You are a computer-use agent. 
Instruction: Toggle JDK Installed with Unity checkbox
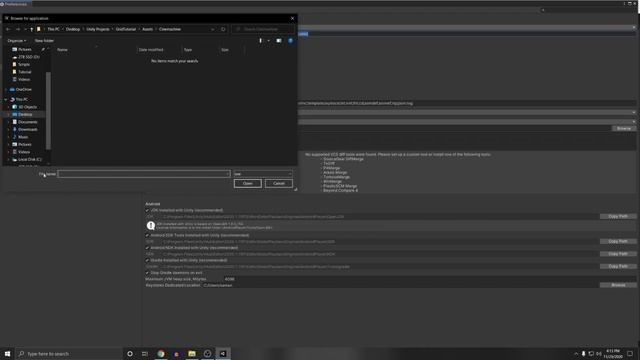(147, 210)
